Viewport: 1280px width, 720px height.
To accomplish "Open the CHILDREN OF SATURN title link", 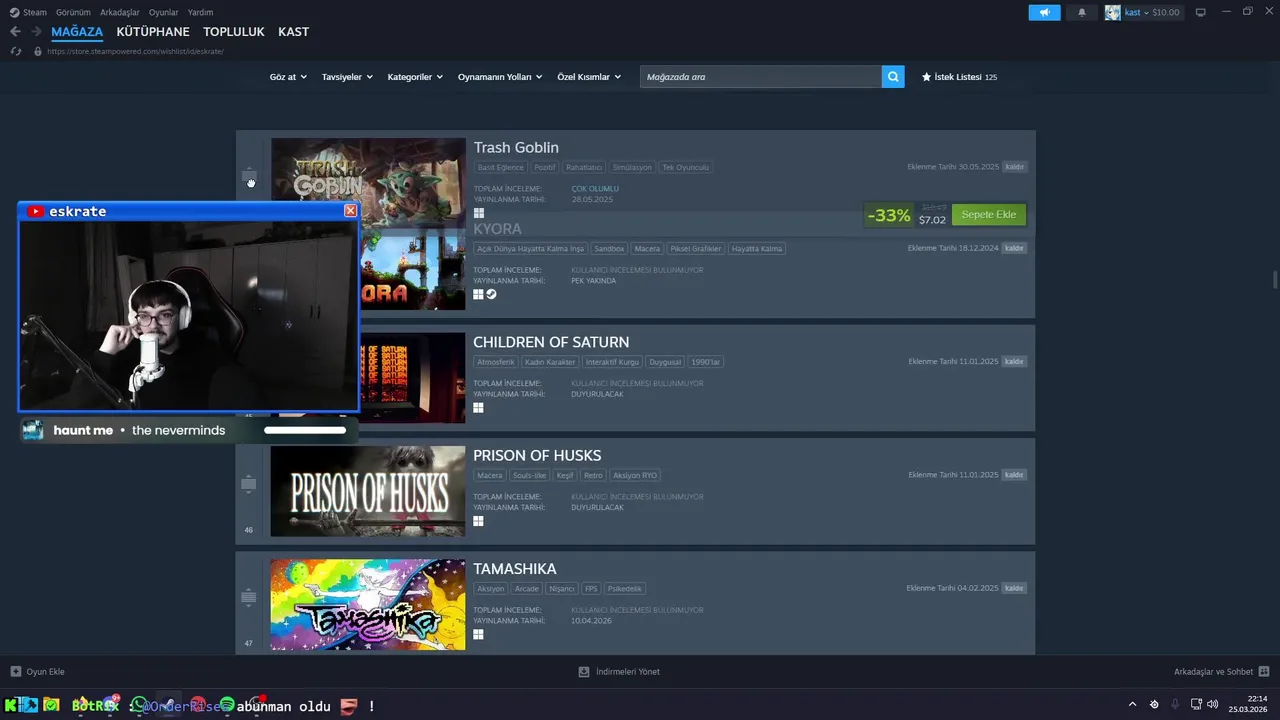I will pos(551,342).
